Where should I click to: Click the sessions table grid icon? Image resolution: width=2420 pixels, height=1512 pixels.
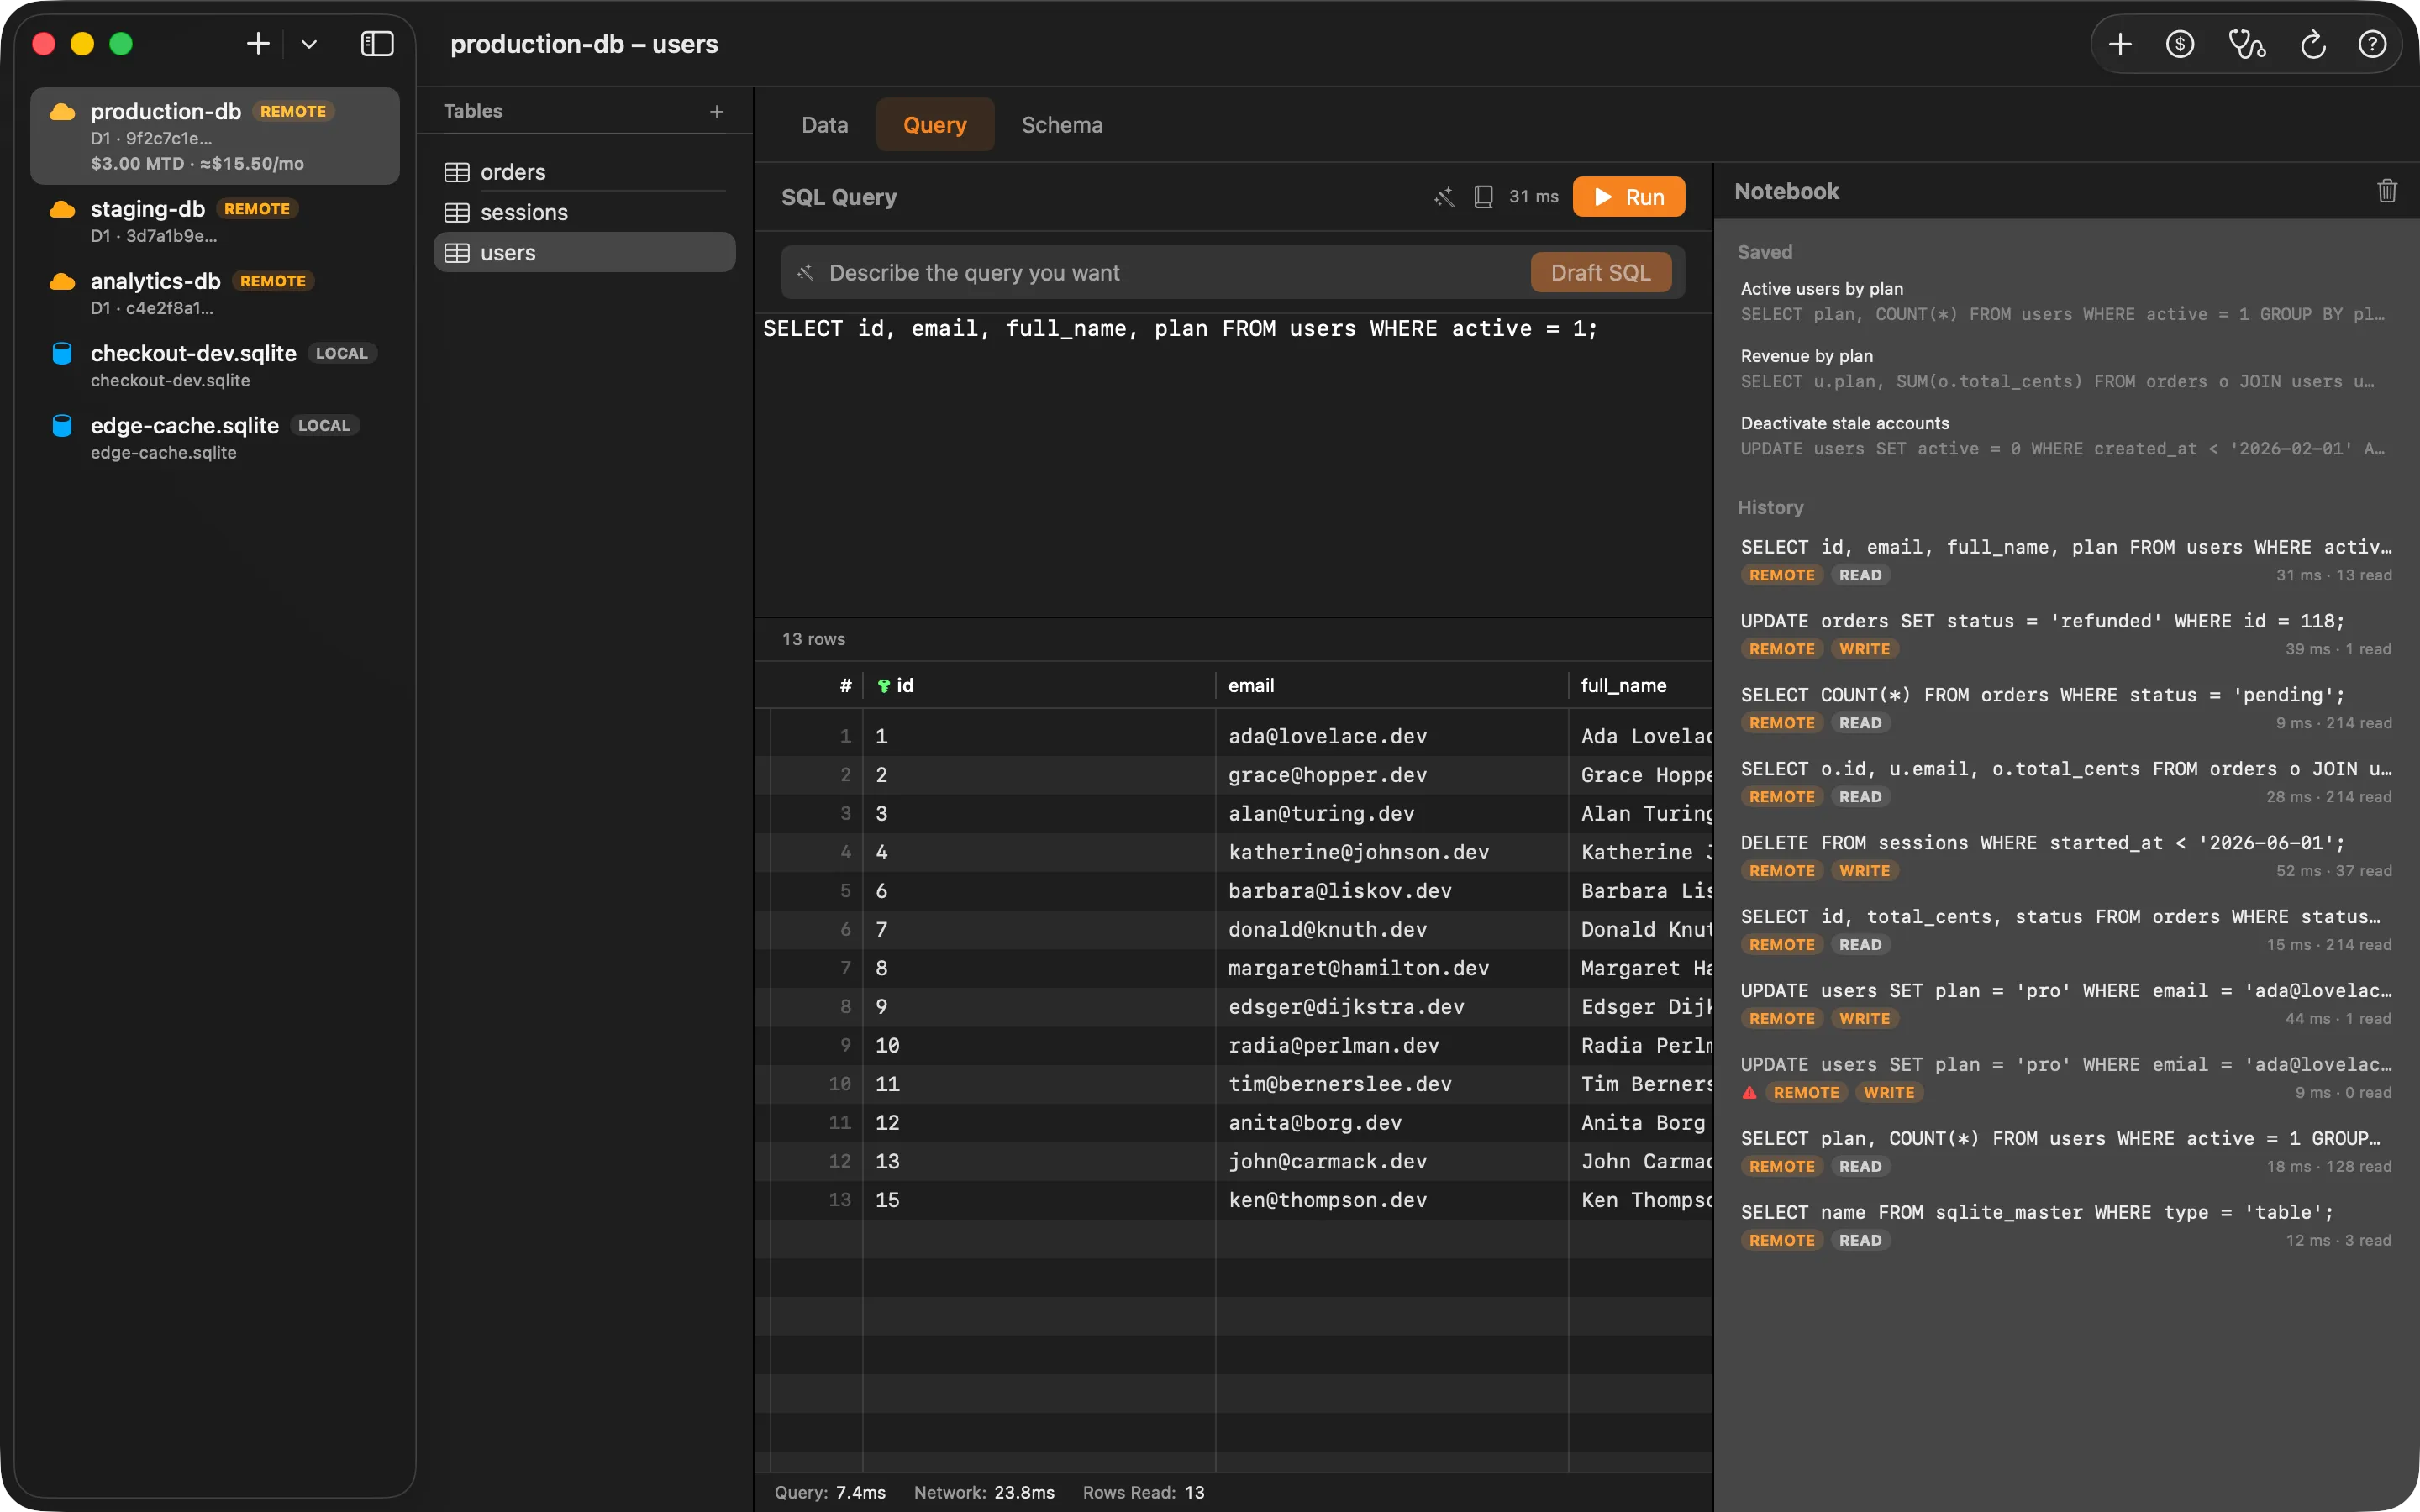coord(457,212)
